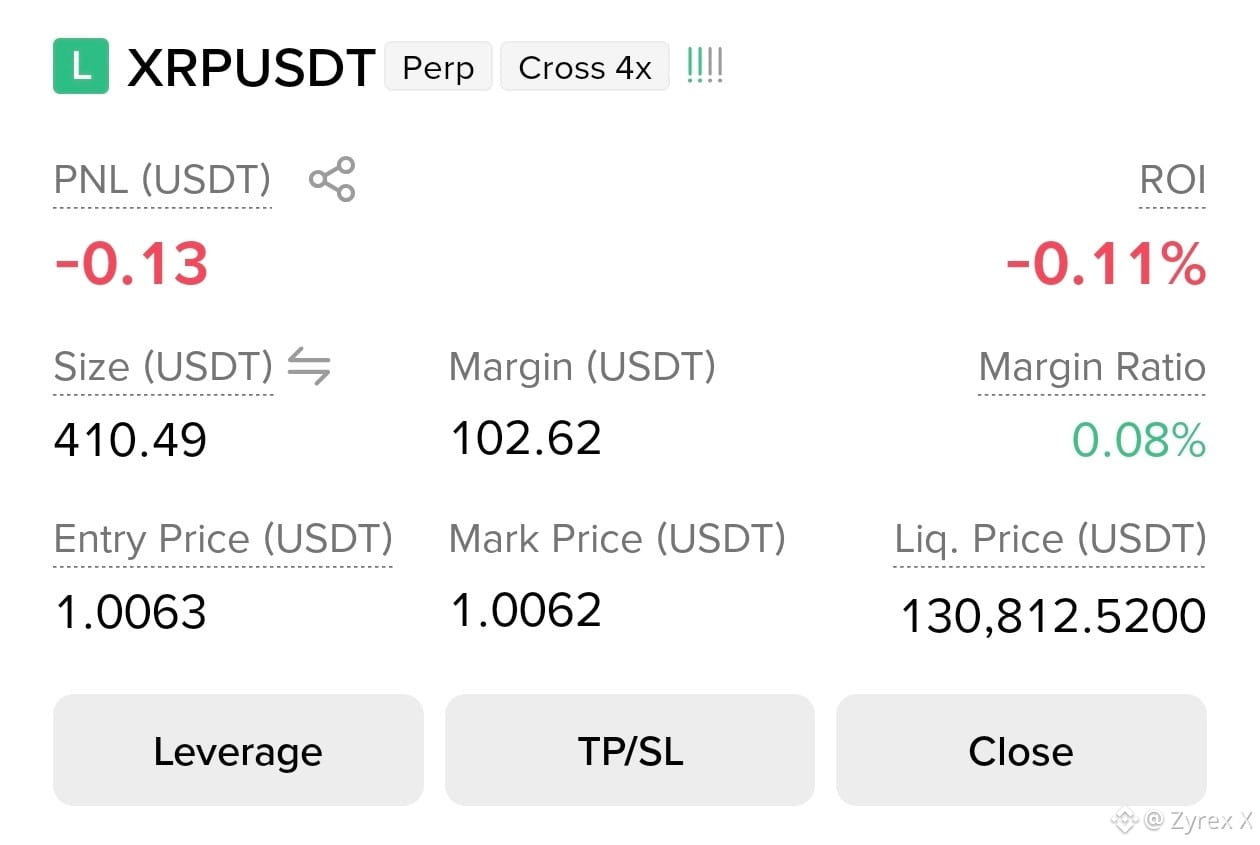Click the green L long-position badge

(80, 66)
